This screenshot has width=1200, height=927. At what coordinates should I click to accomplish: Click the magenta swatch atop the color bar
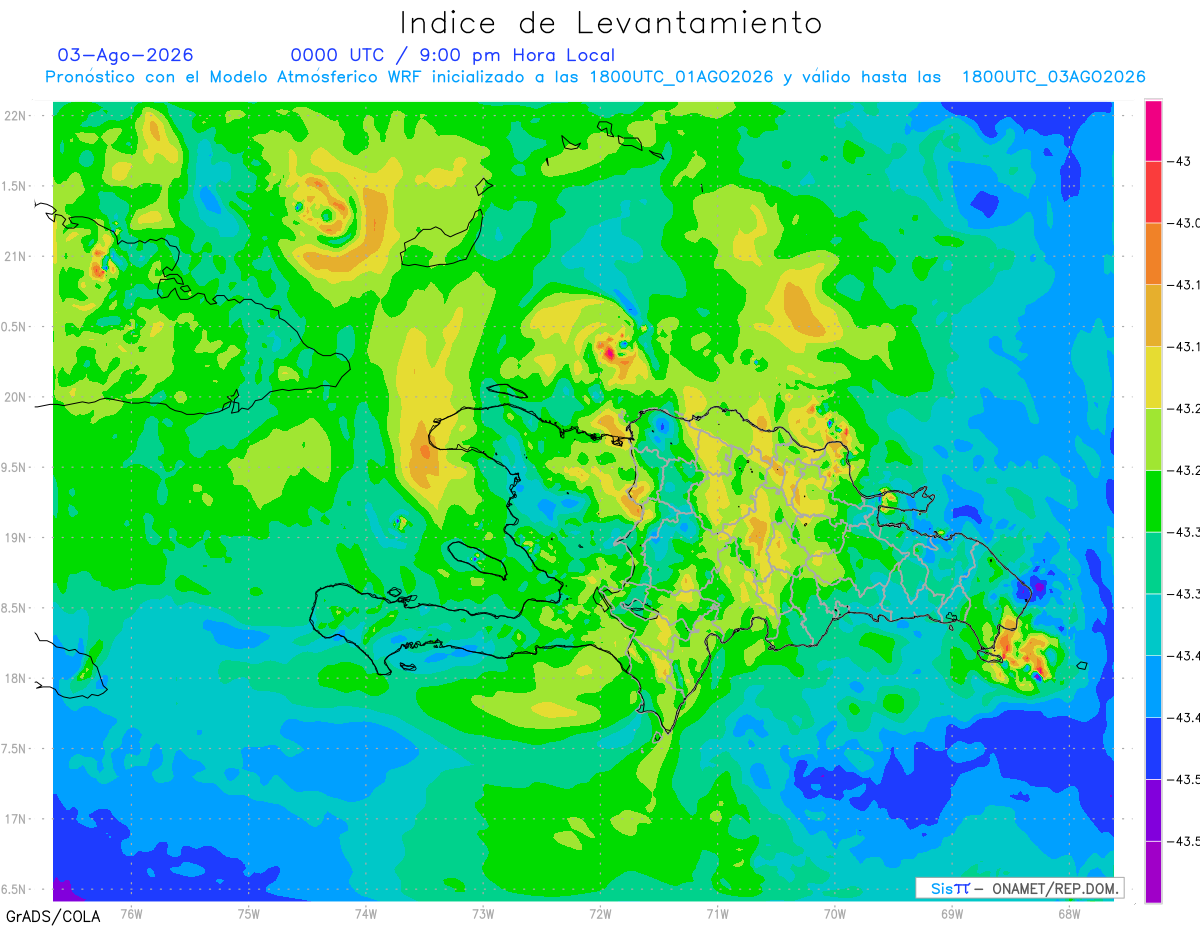coord(1153,130)
